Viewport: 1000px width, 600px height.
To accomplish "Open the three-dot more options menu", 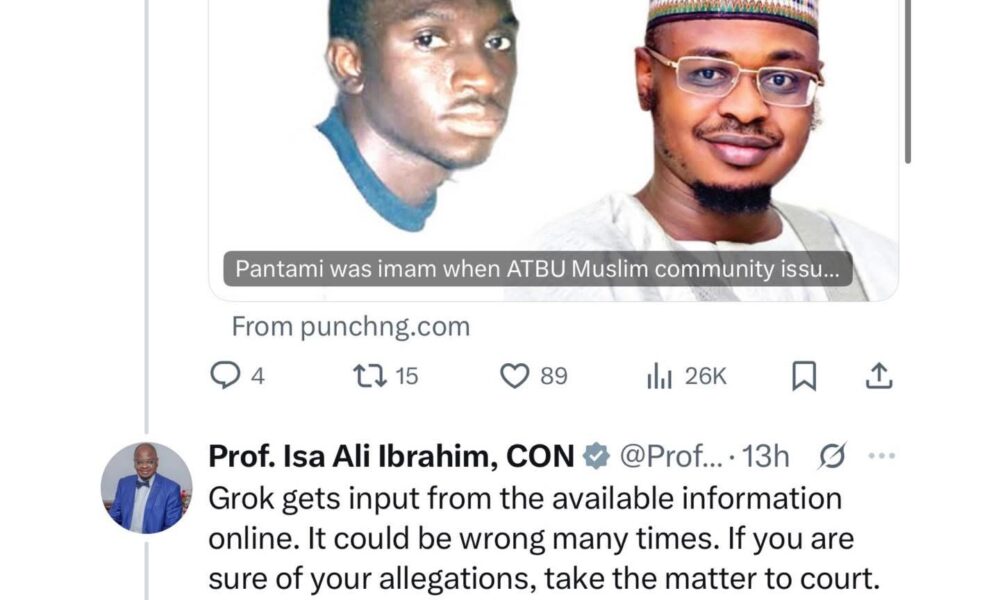I will (882, 456).
